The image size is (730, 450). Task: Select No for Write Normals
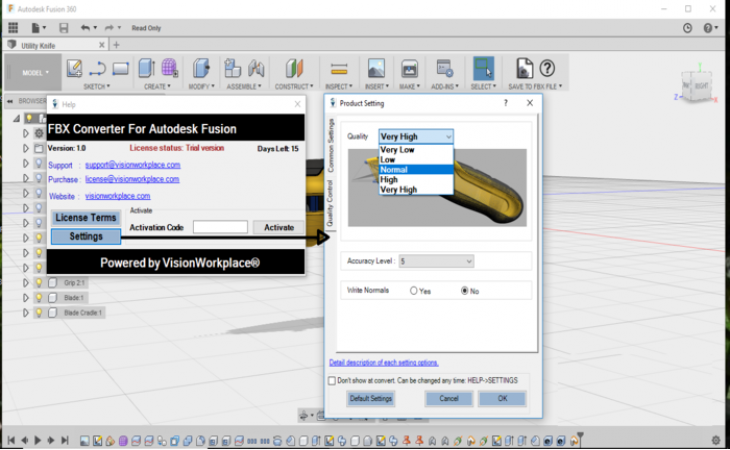(x=464, y=291)
